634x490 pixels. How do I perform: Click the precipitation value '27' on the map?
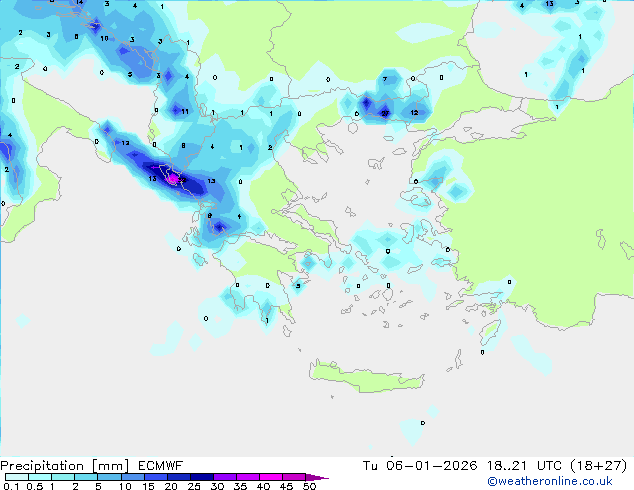tap(385, 113)
